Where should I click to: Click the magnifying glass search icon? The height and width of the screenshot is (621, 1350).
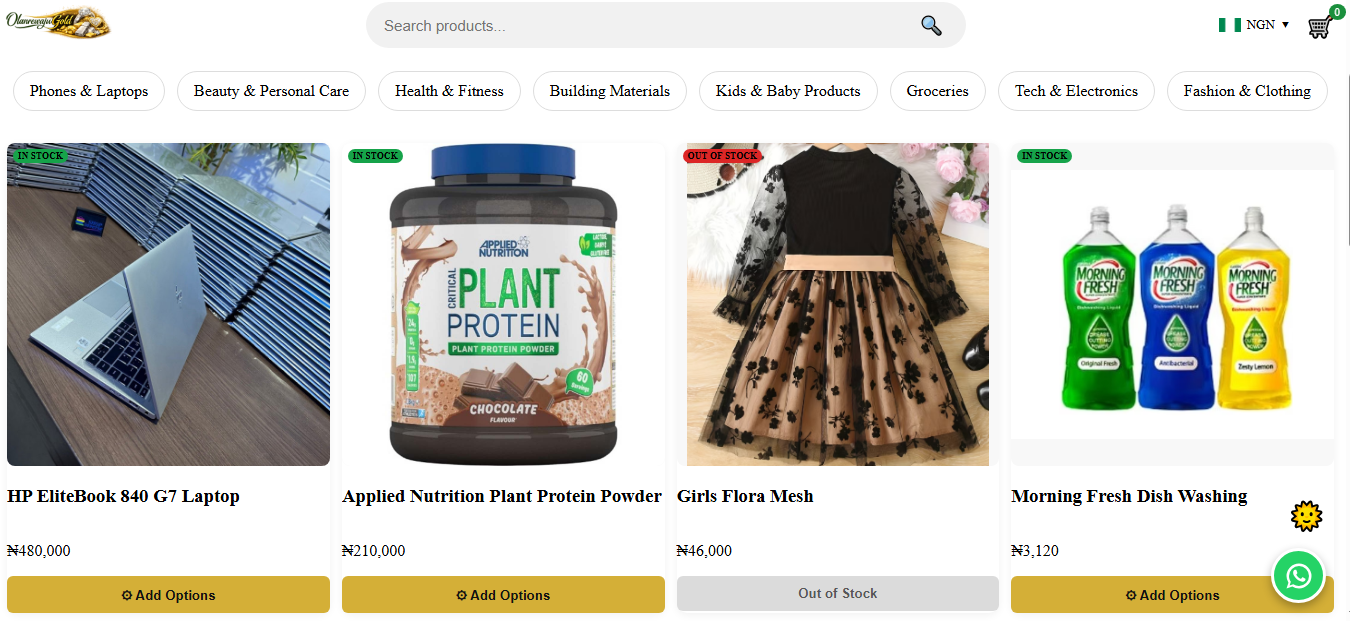(931, 26)
